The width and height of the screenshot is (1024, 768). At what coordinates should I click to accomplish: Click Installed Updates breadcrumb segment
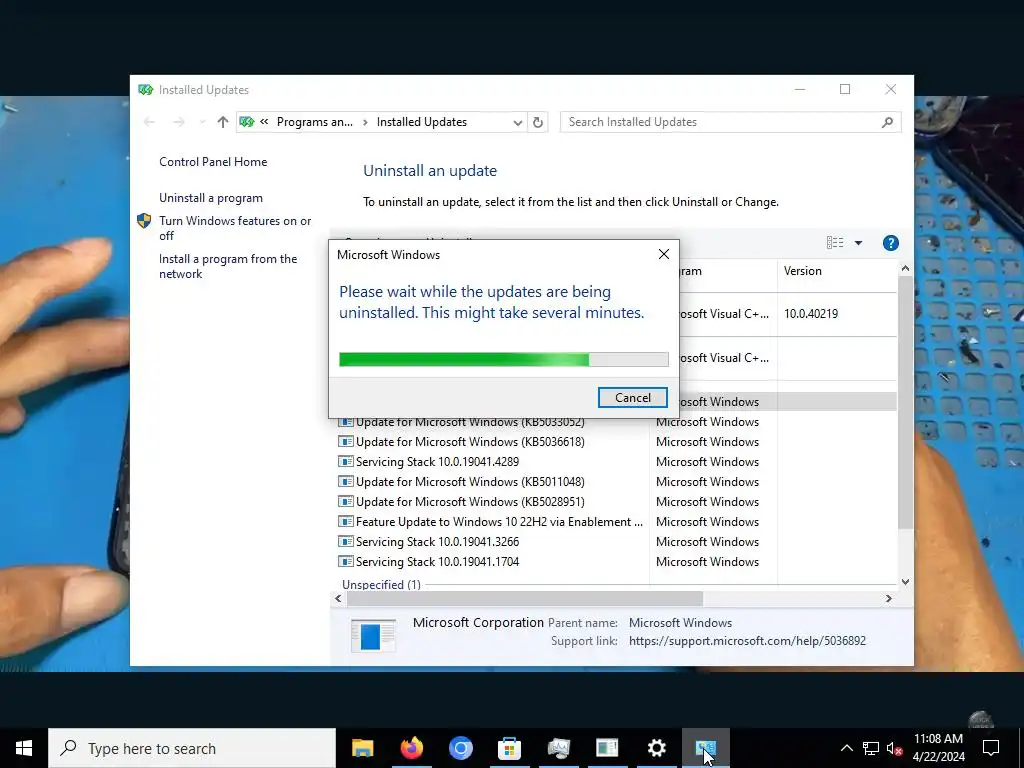click(422, 122)
